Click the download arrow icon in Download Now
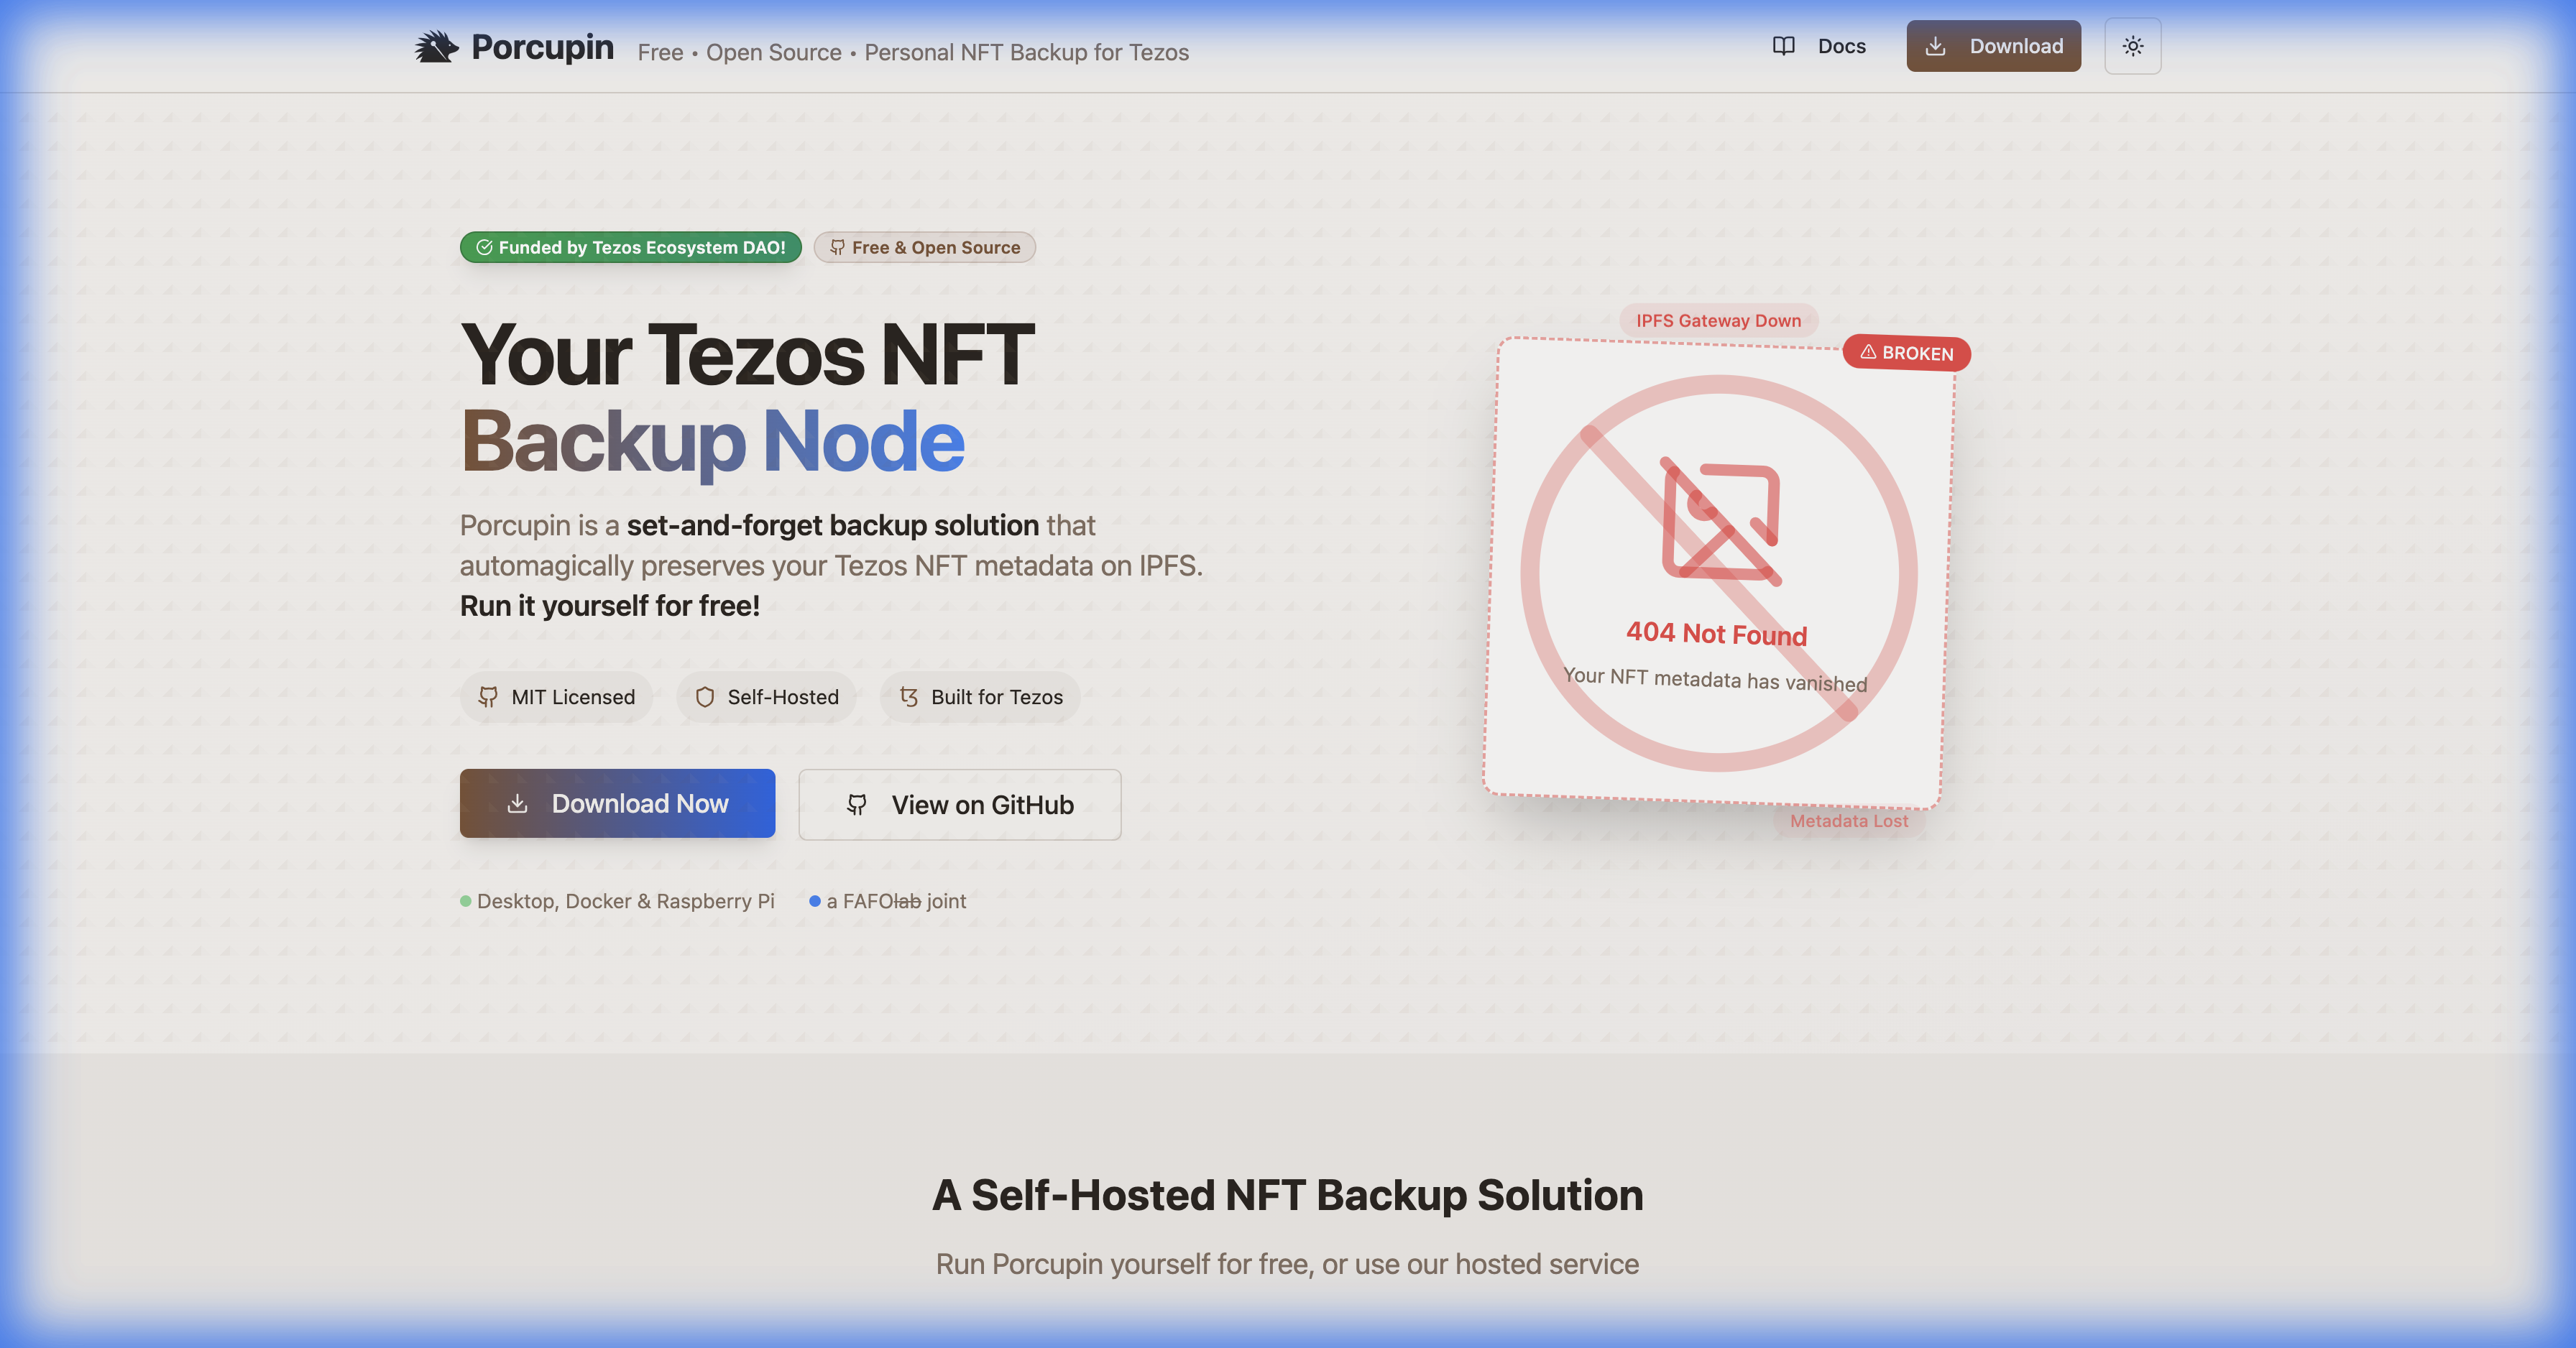 [x=519, y=803]
